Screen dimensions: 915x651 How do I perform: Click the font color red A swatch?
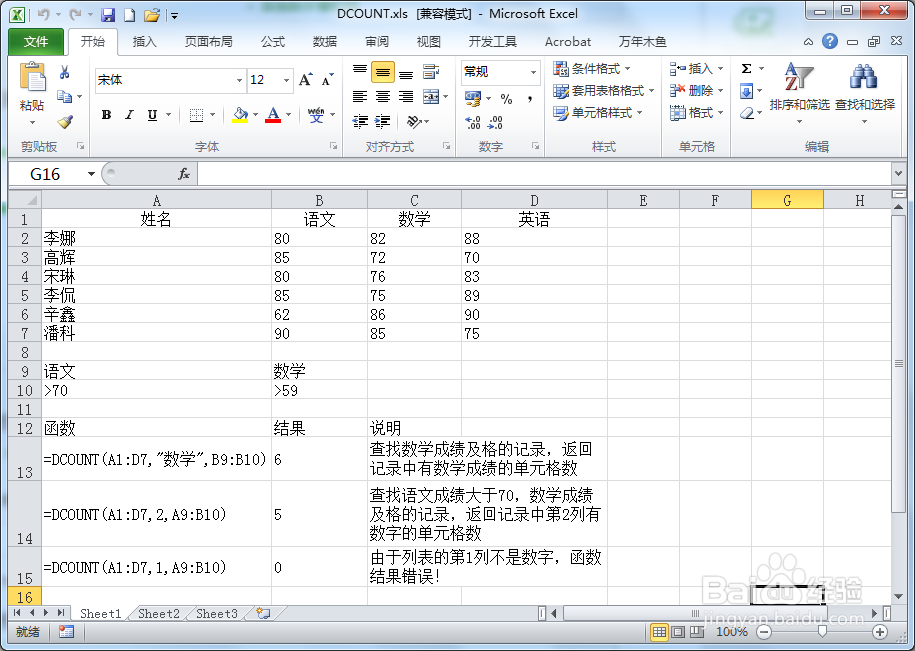coord(273,115)
